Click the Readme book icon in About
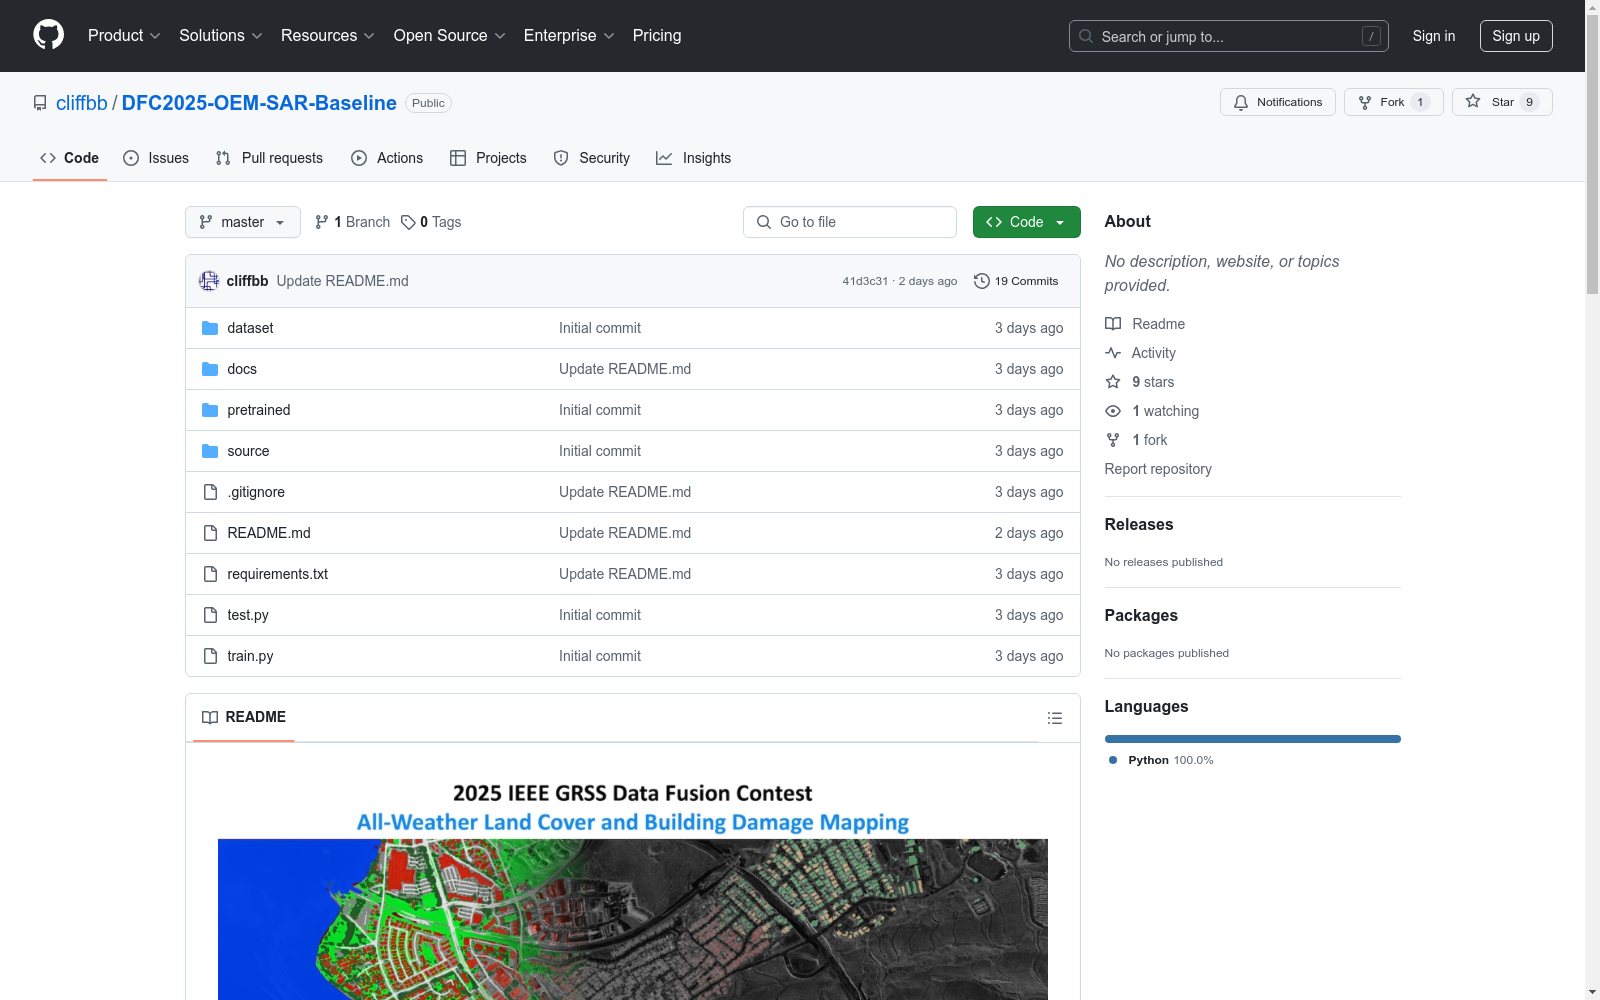Screen dimensions: 1600x1000 click(x=1113, y=323)
